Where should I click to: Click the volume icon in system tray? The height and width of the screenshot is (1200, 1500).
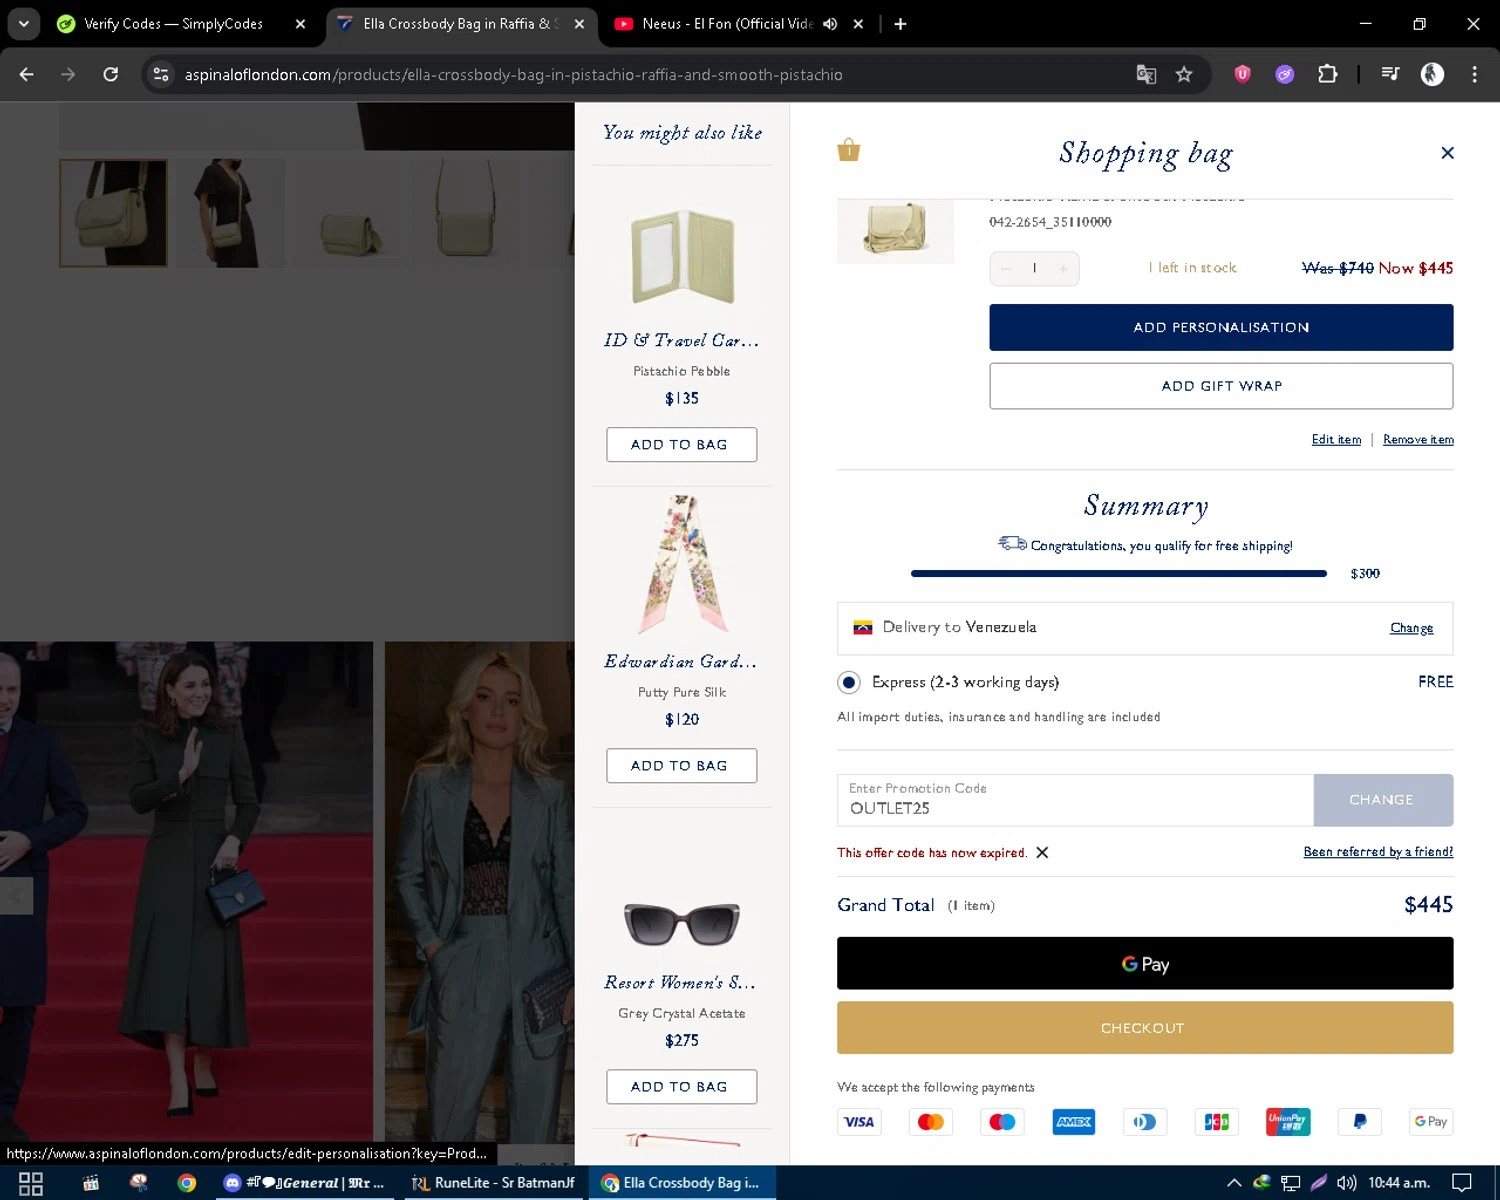point(1346,1183)
